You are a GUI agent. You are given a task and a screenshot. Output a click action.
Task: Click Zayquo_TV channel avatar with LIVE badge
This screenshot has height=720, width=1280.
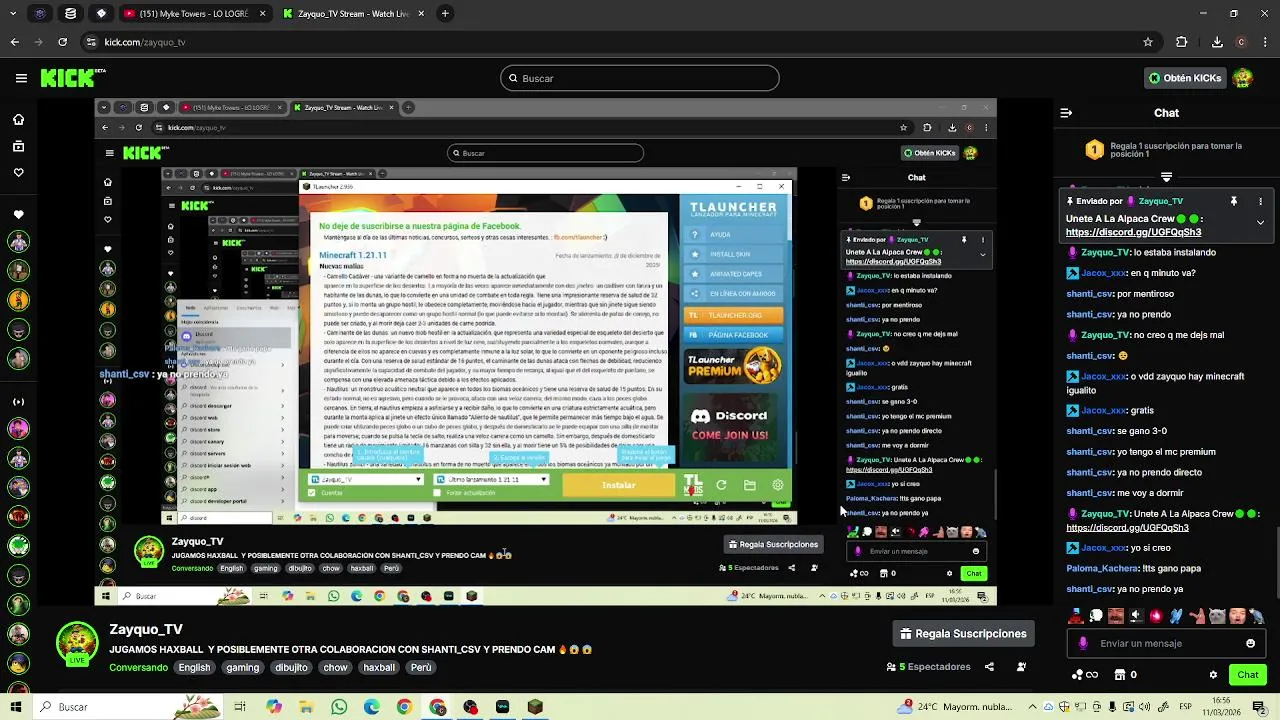click(77, 644)
